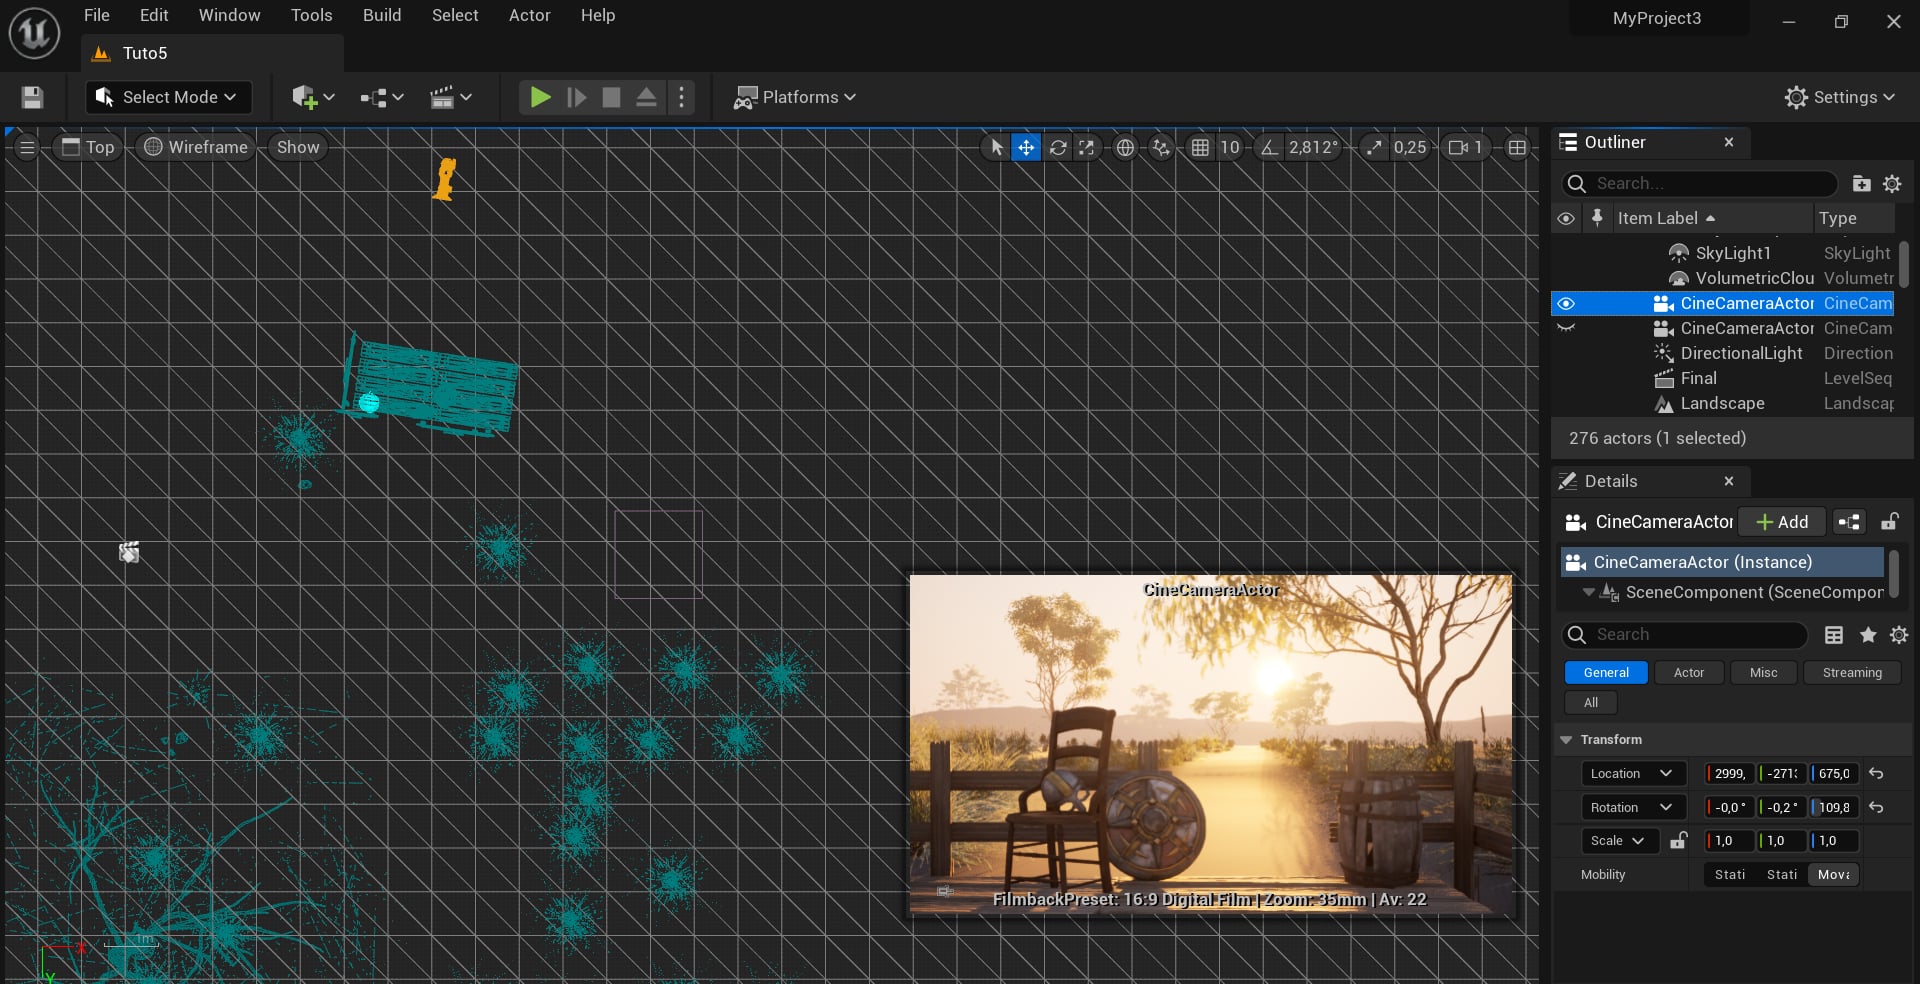Activate the translate move tool
1920x984 pixels.
[x=1026, y=147]
